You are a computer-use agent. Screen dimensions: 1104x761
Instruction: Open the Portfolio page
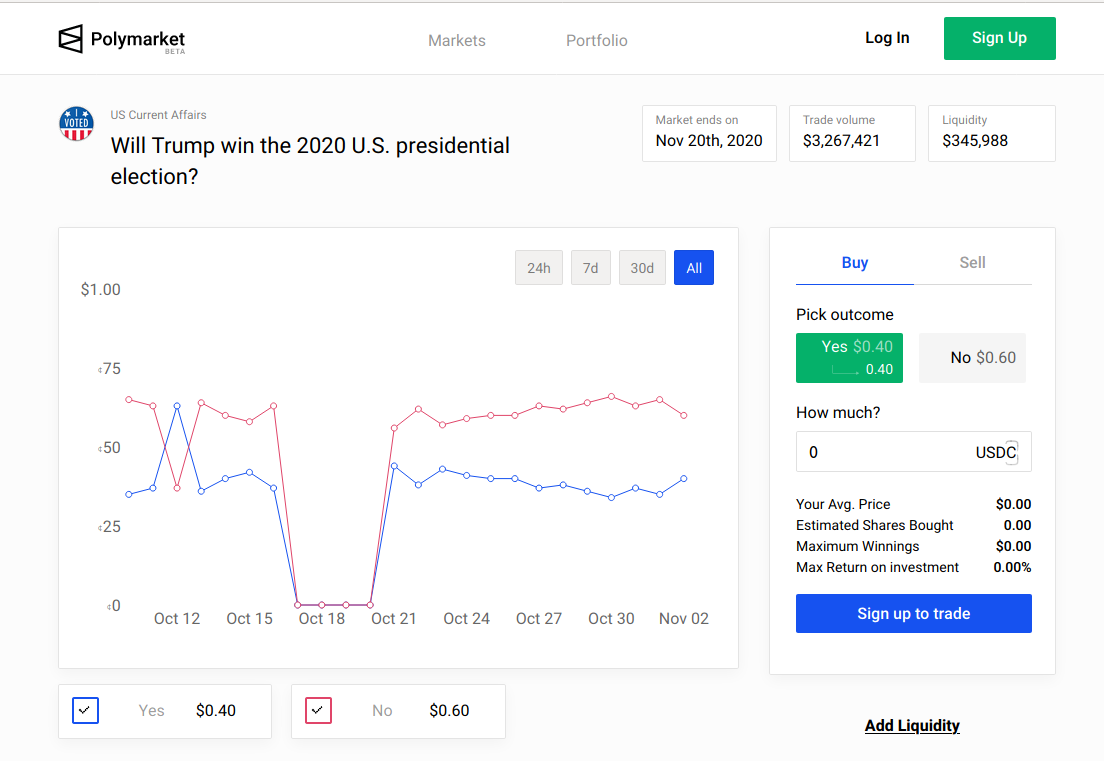click(x=597, y=41)
